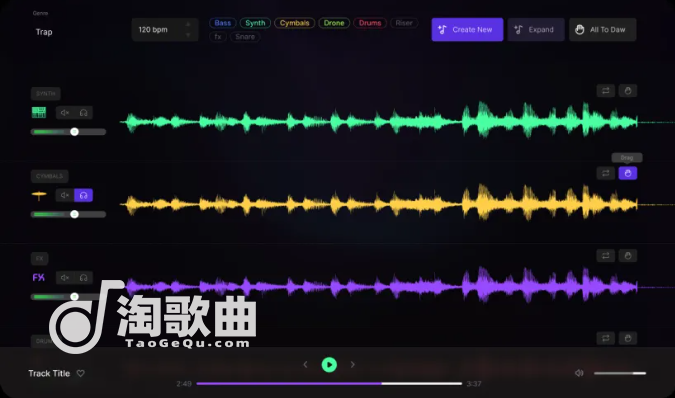Solo the Synth track with headphones icon

[84, 113]
